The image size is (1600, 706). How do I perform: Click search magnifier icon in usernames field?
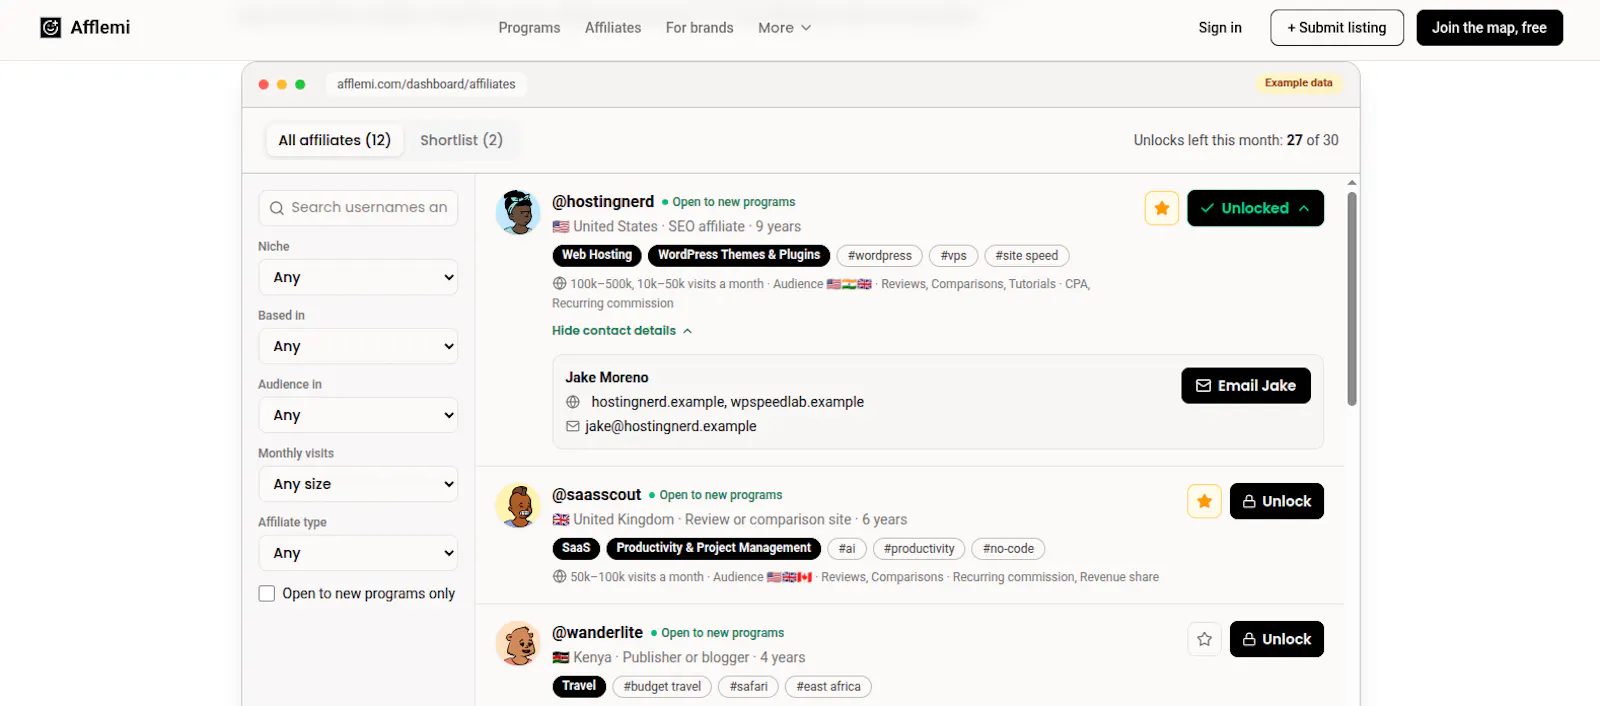(x=277, y=208)
